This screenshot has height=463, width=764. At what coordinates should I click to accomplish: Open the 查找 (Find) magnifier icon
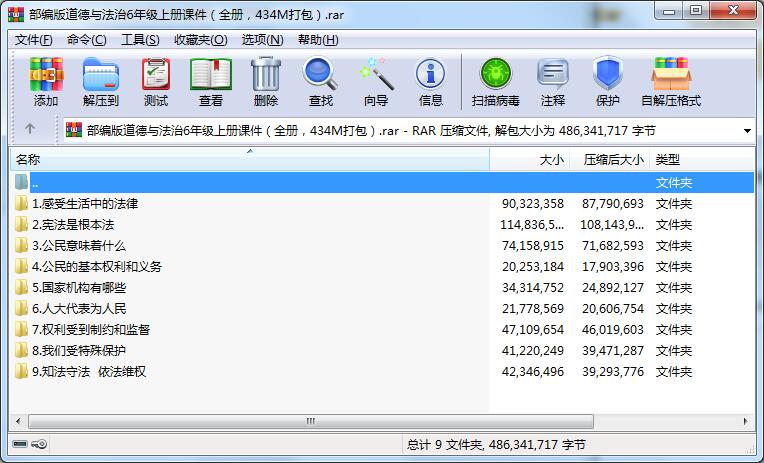[320, 75]
